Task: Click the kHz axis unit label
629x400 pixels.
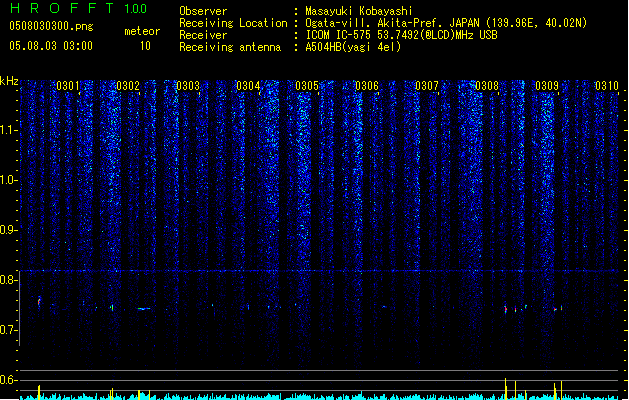Action: point(9,81)
